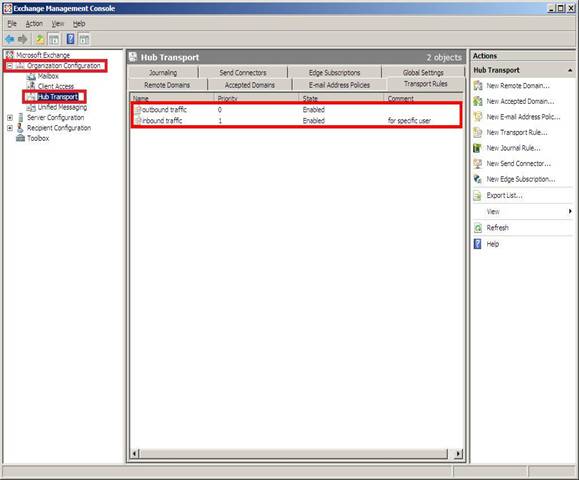Select the Transport Rules tab

(425, 84)
